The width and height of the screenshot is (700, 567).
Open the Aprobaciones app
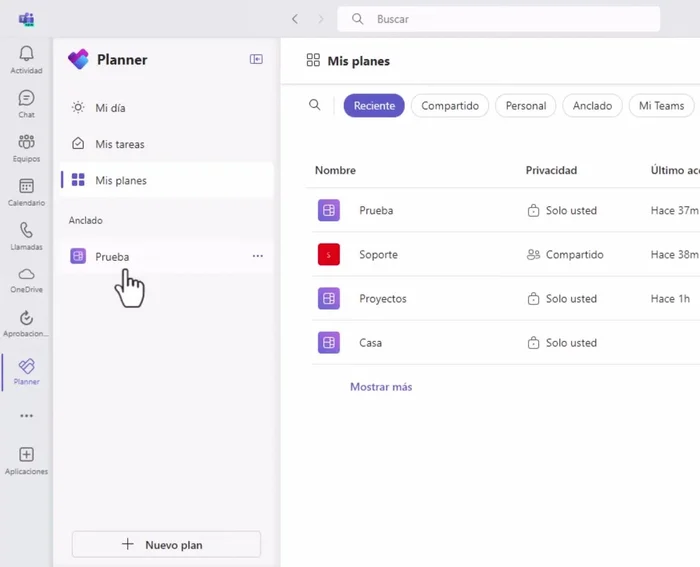point(26,324)
